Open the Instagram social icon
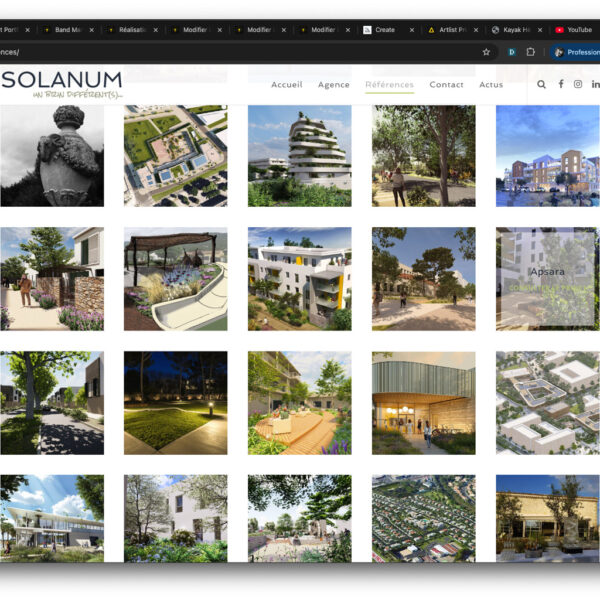 578,85
